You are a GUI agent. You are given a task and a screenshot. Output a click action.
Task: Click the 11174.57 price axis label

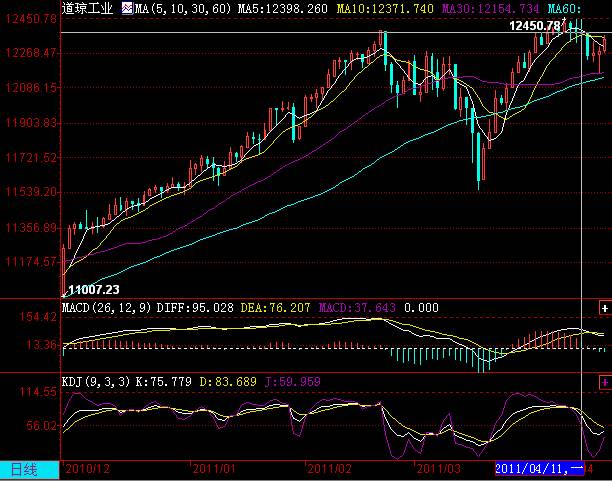[x=30, y=261]
